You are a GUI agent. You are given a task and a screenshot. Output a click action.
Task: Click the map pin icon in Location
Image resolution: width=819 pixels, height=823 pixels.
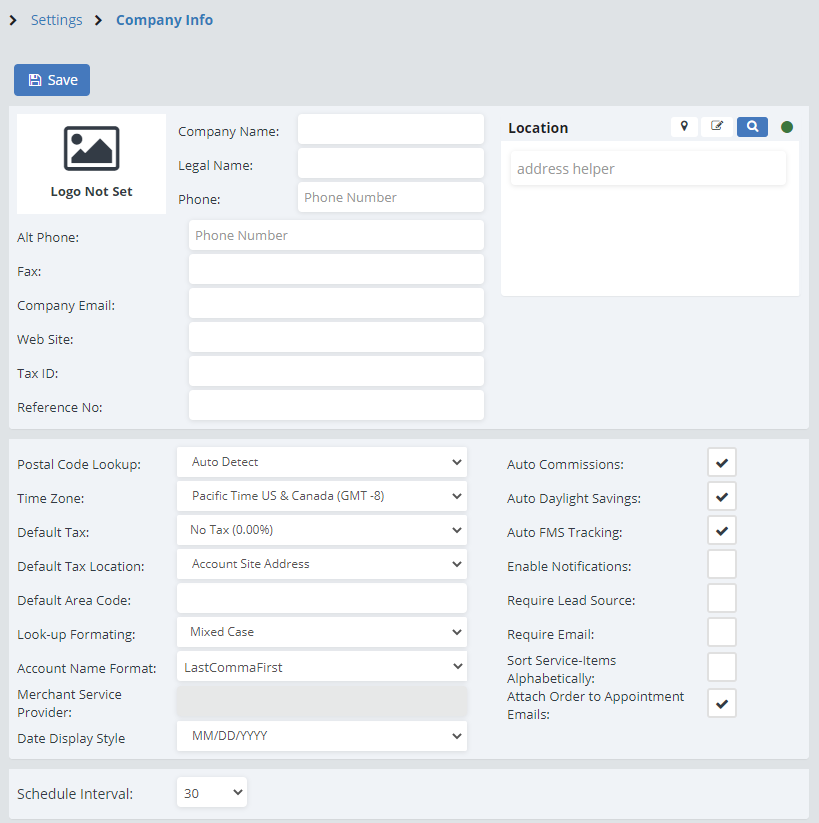[684, 127]
